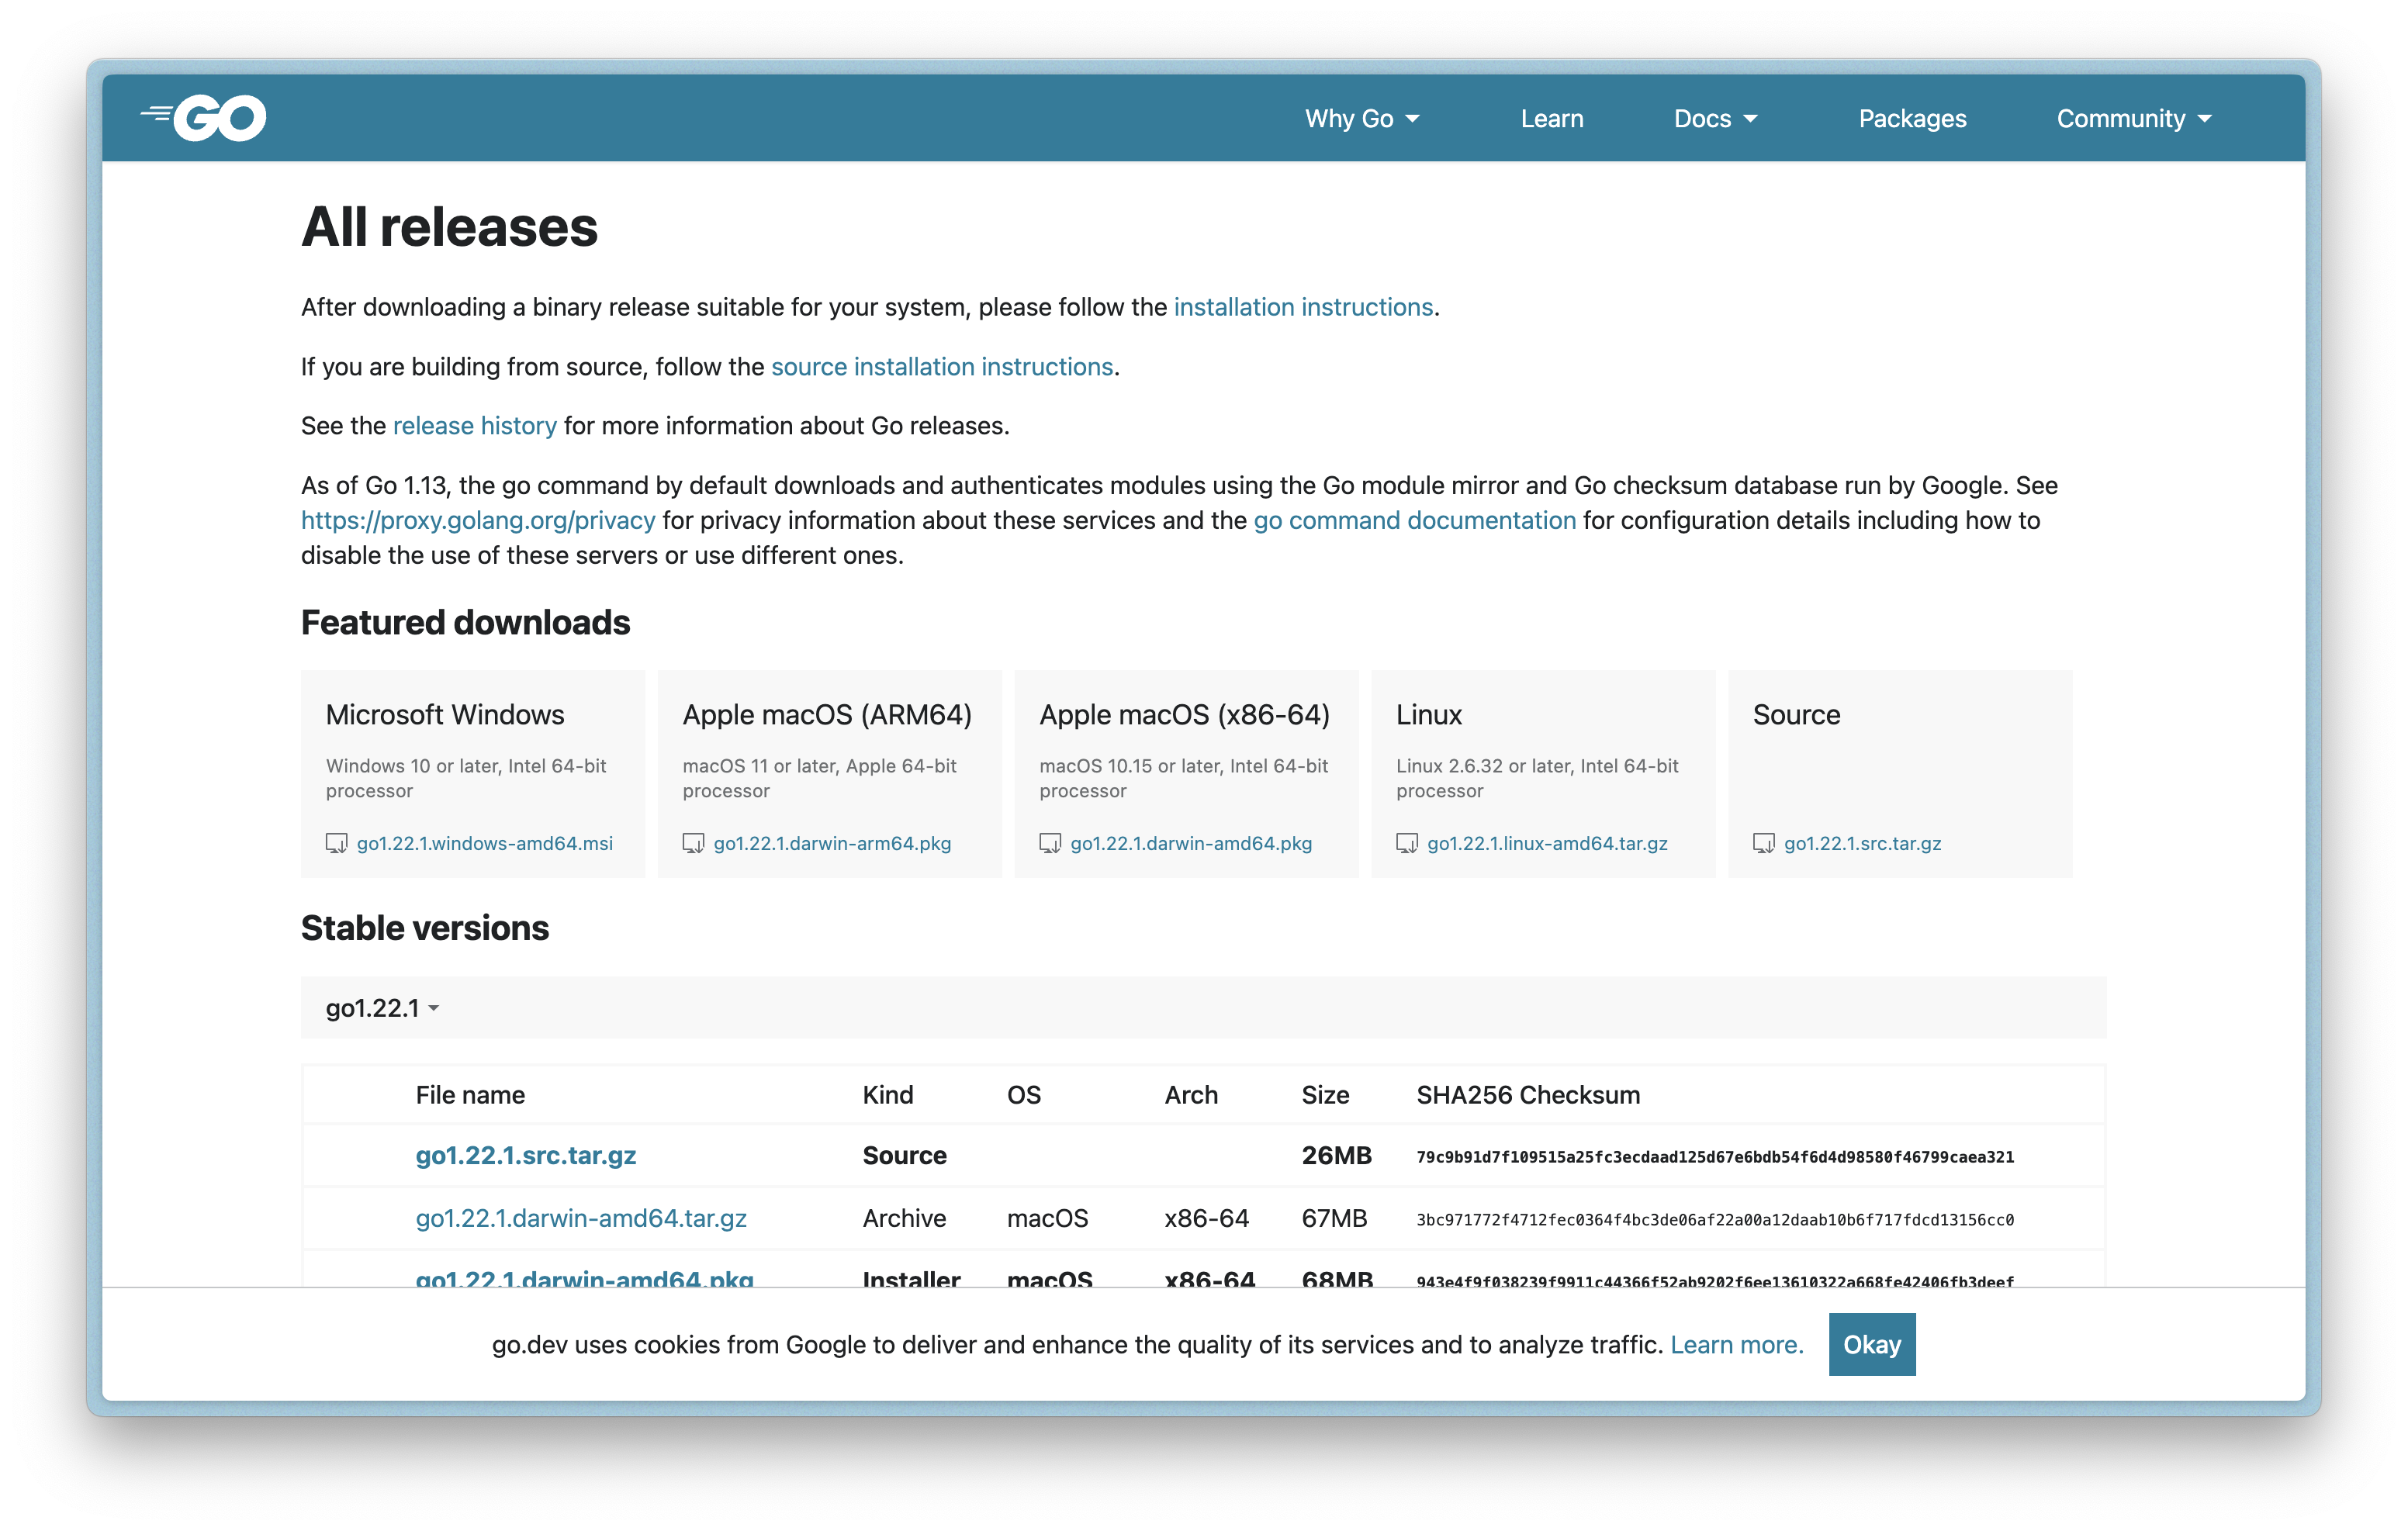Click the Archive kind cell
This screenshot has height=1531, width=2408.
[904, 1218]
